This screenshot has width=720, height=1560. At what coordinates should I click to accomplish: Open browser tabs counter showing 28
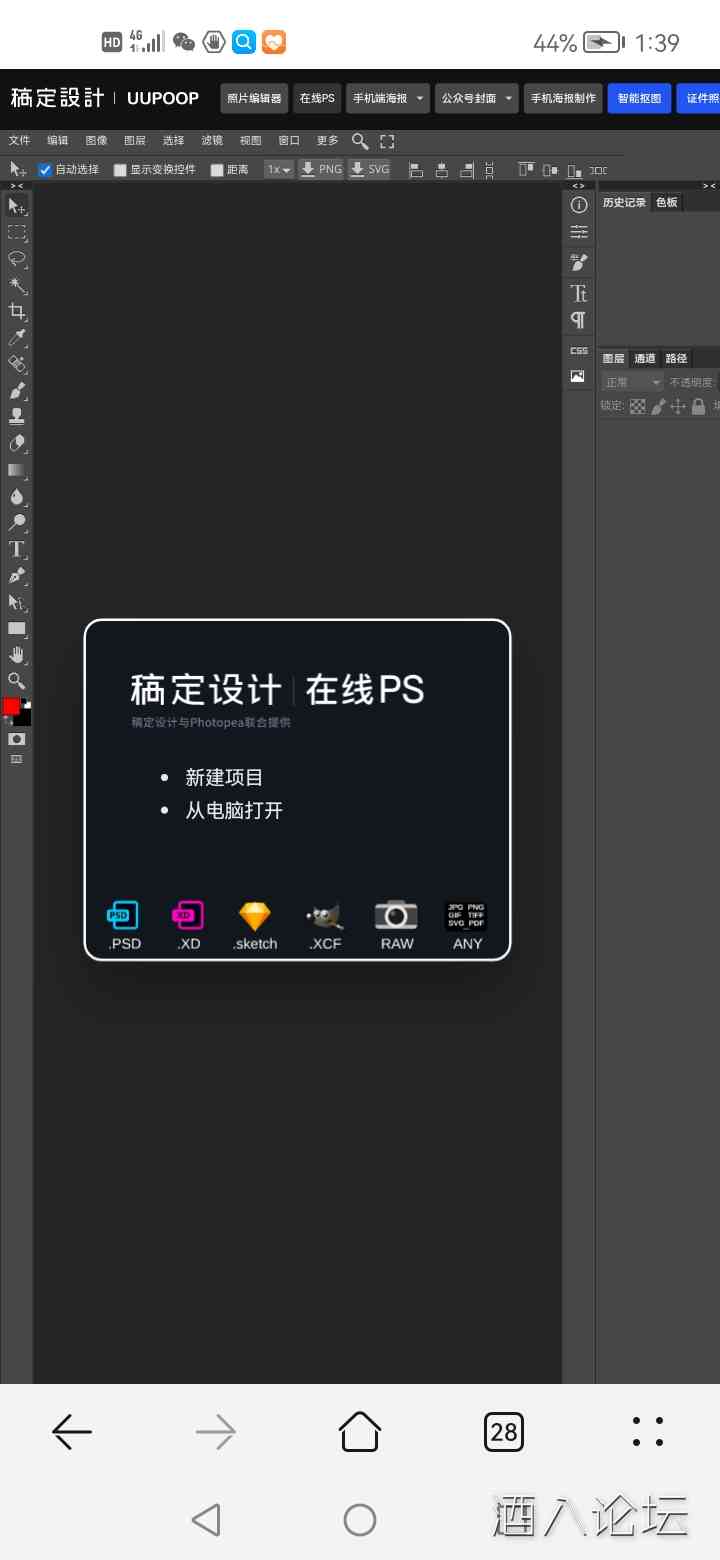point(504,1432)
